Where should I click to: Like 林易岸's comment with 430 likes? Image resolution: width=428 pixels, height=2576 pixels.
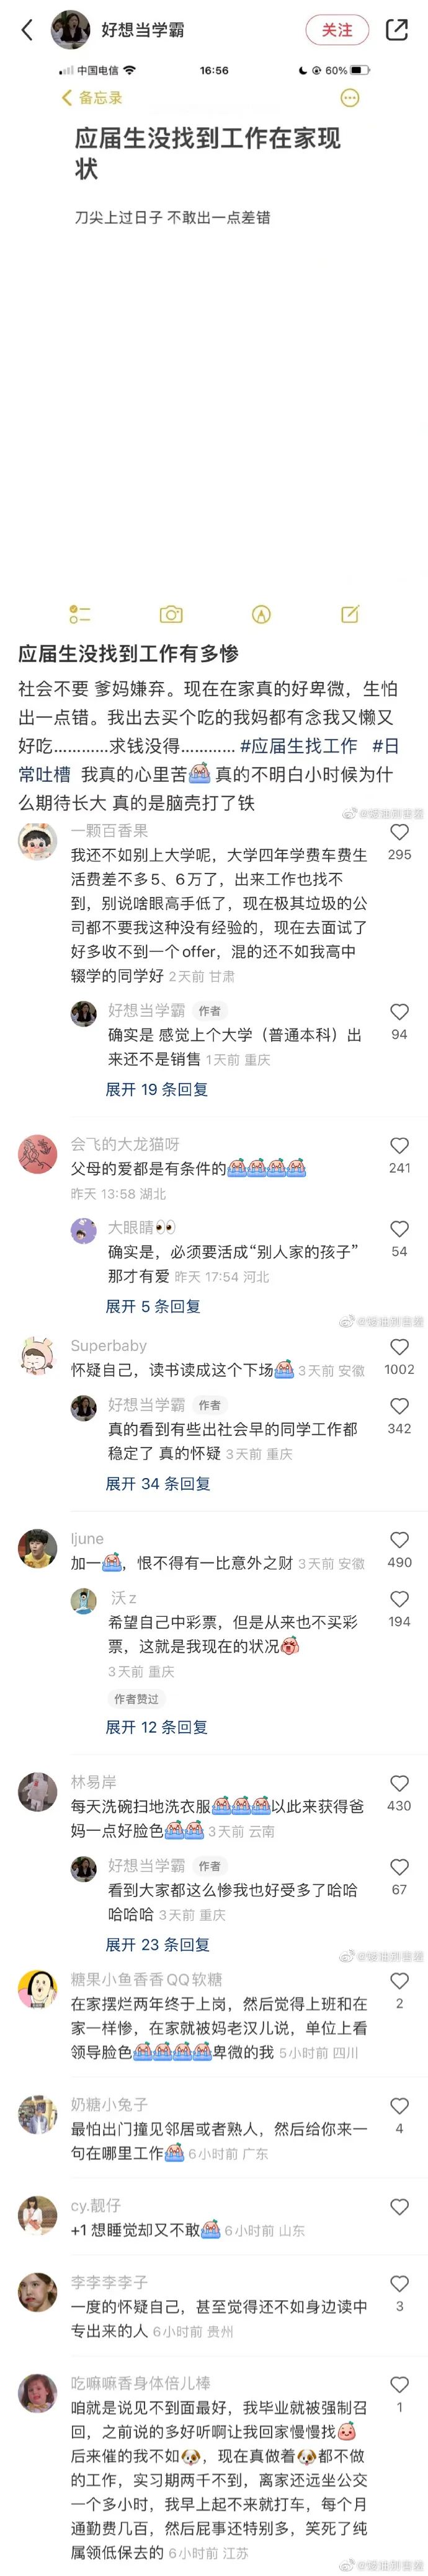pyautogui.click(x=399, y=1783)
